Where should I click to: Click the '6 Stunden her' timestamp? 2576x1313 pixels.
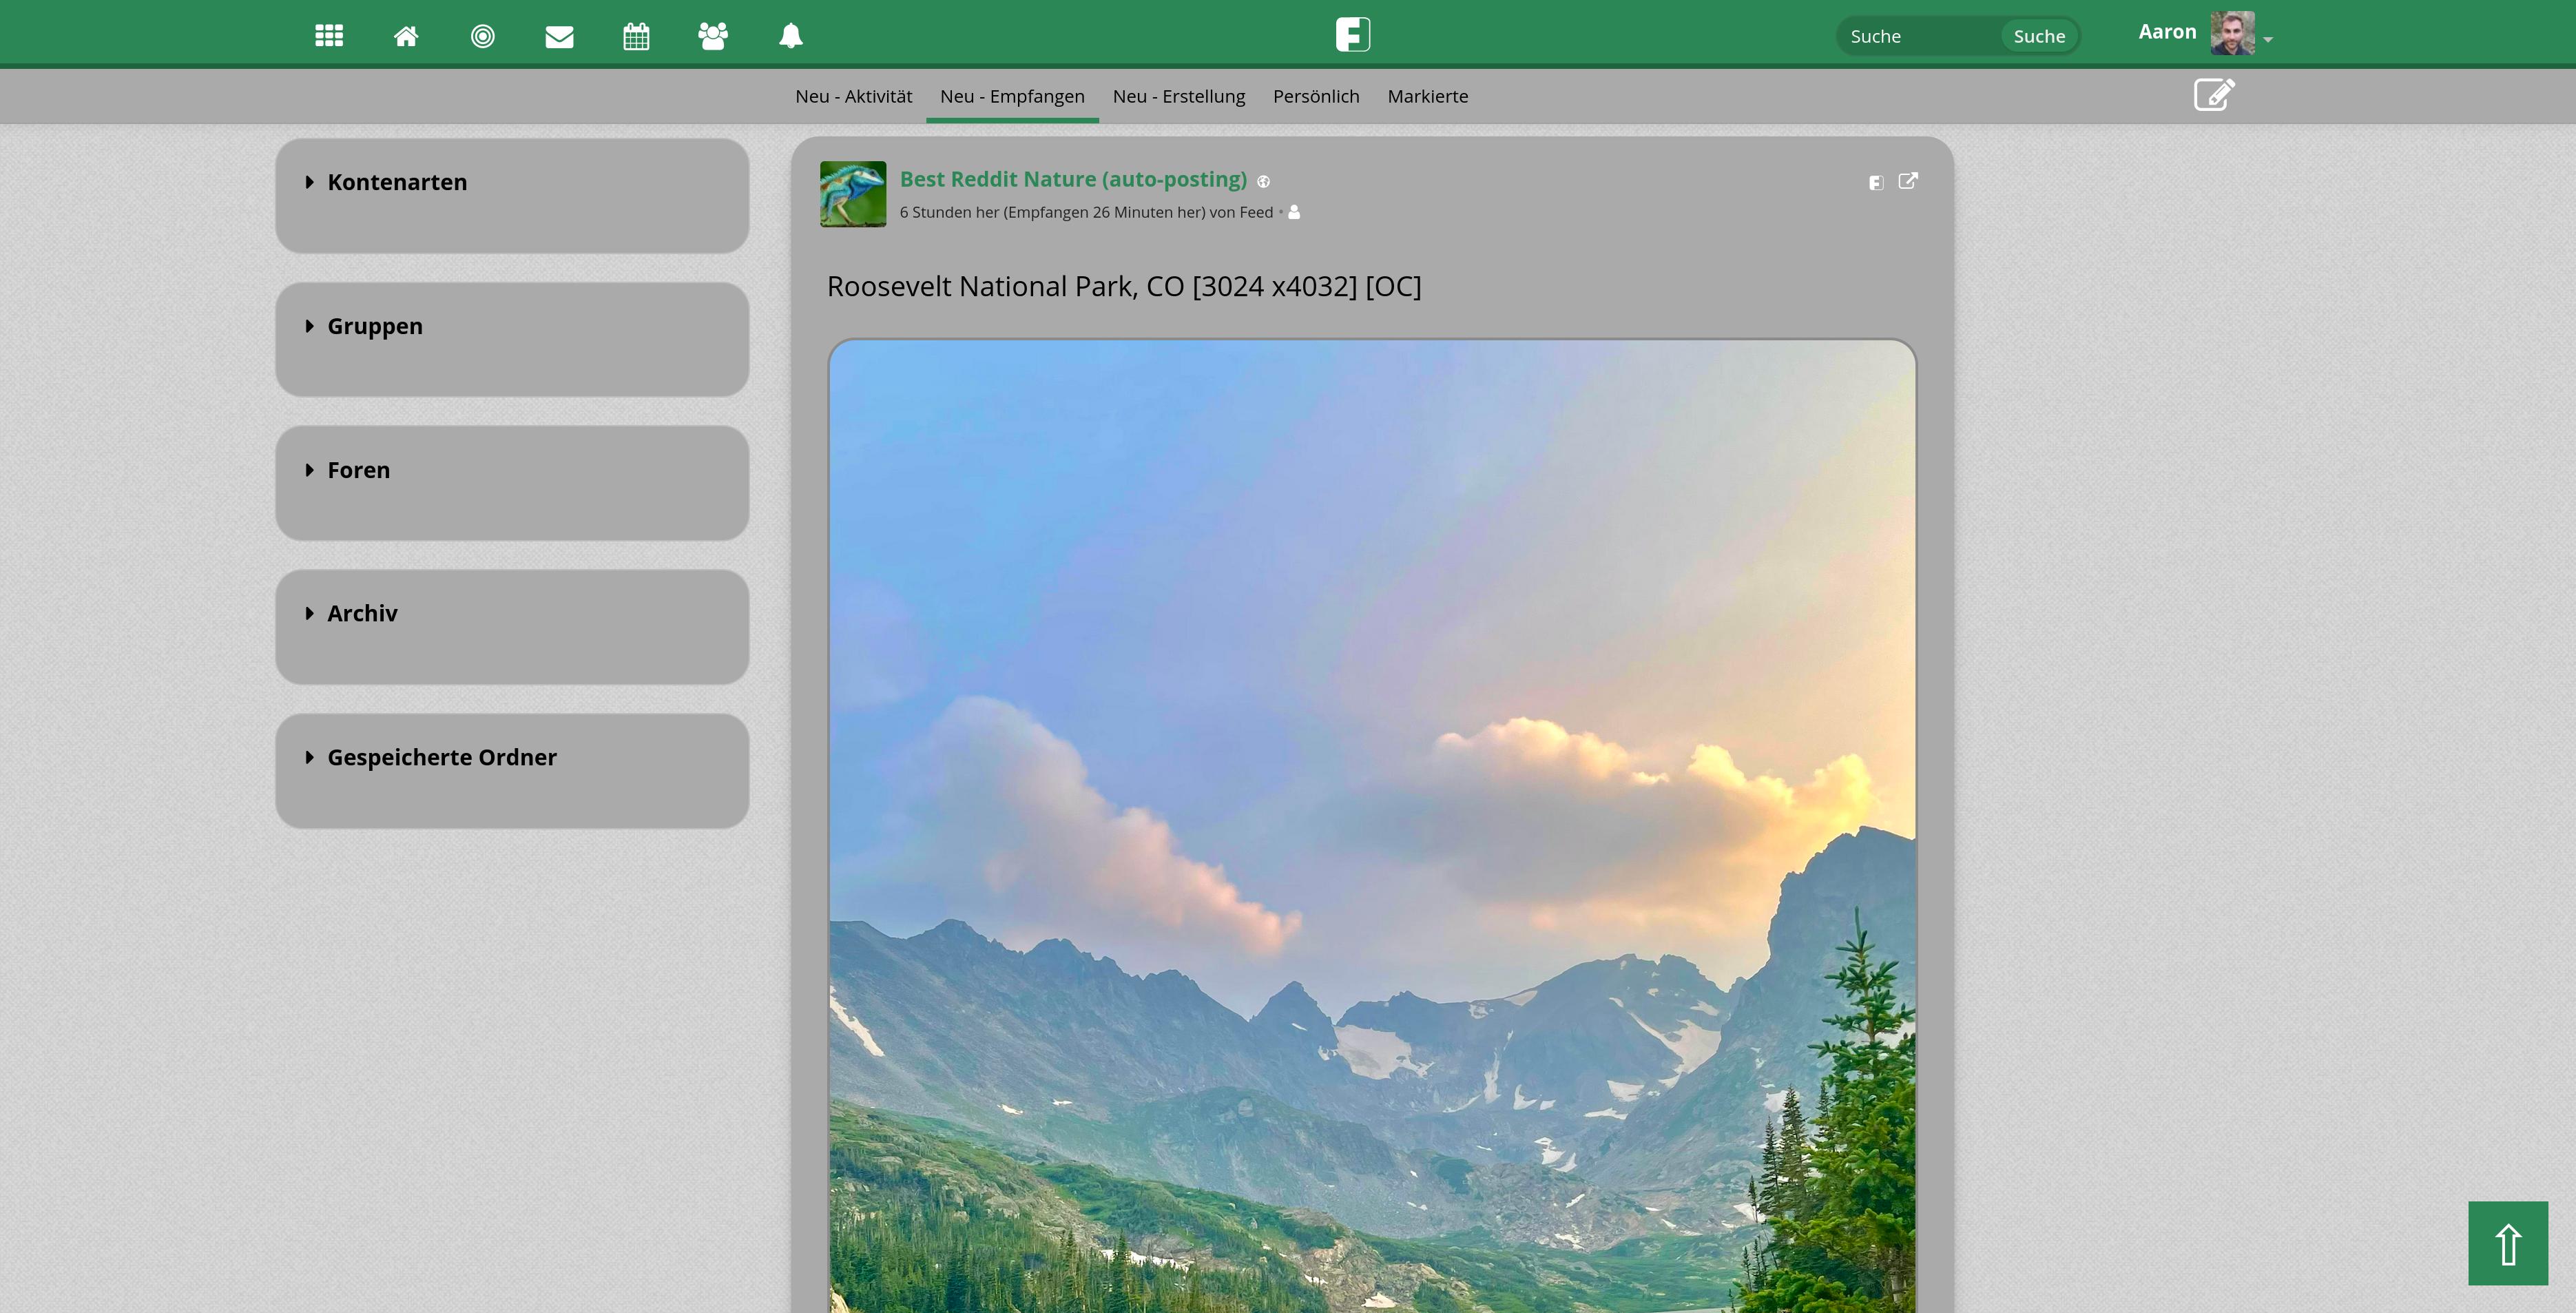pos(949,212)
